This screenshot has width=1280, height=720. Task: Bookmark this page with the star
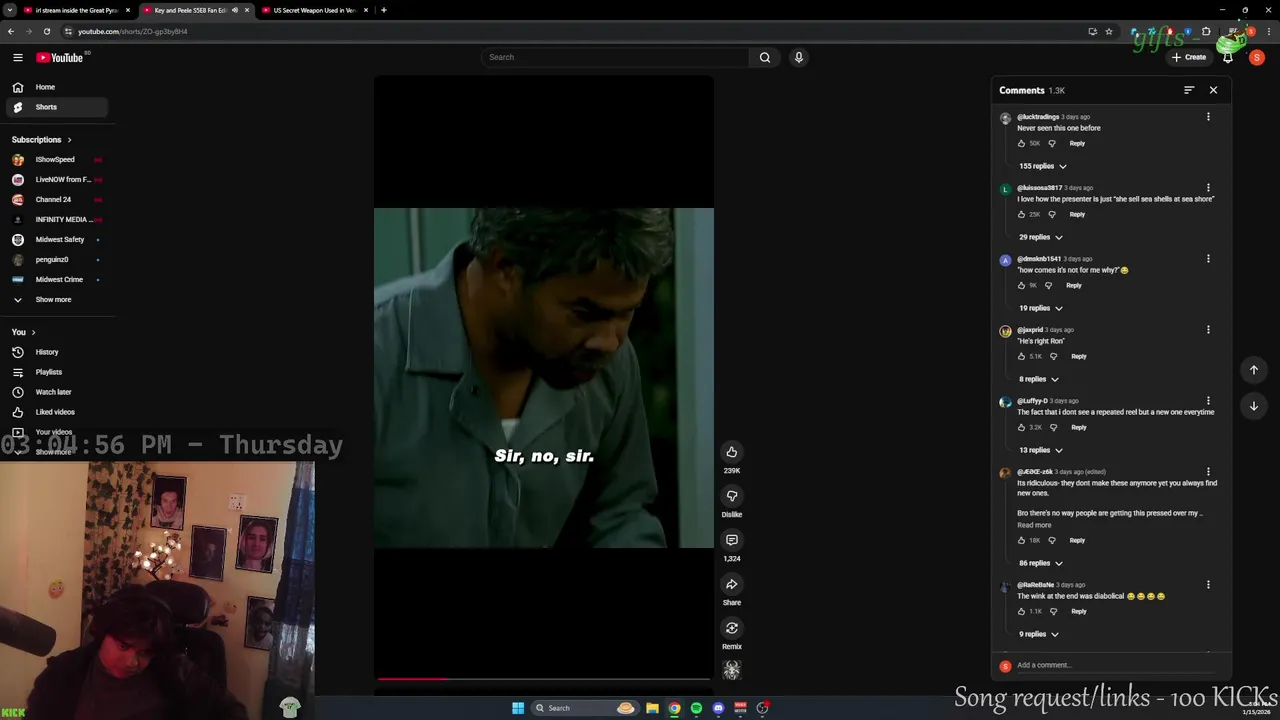tap(1109, 31)
